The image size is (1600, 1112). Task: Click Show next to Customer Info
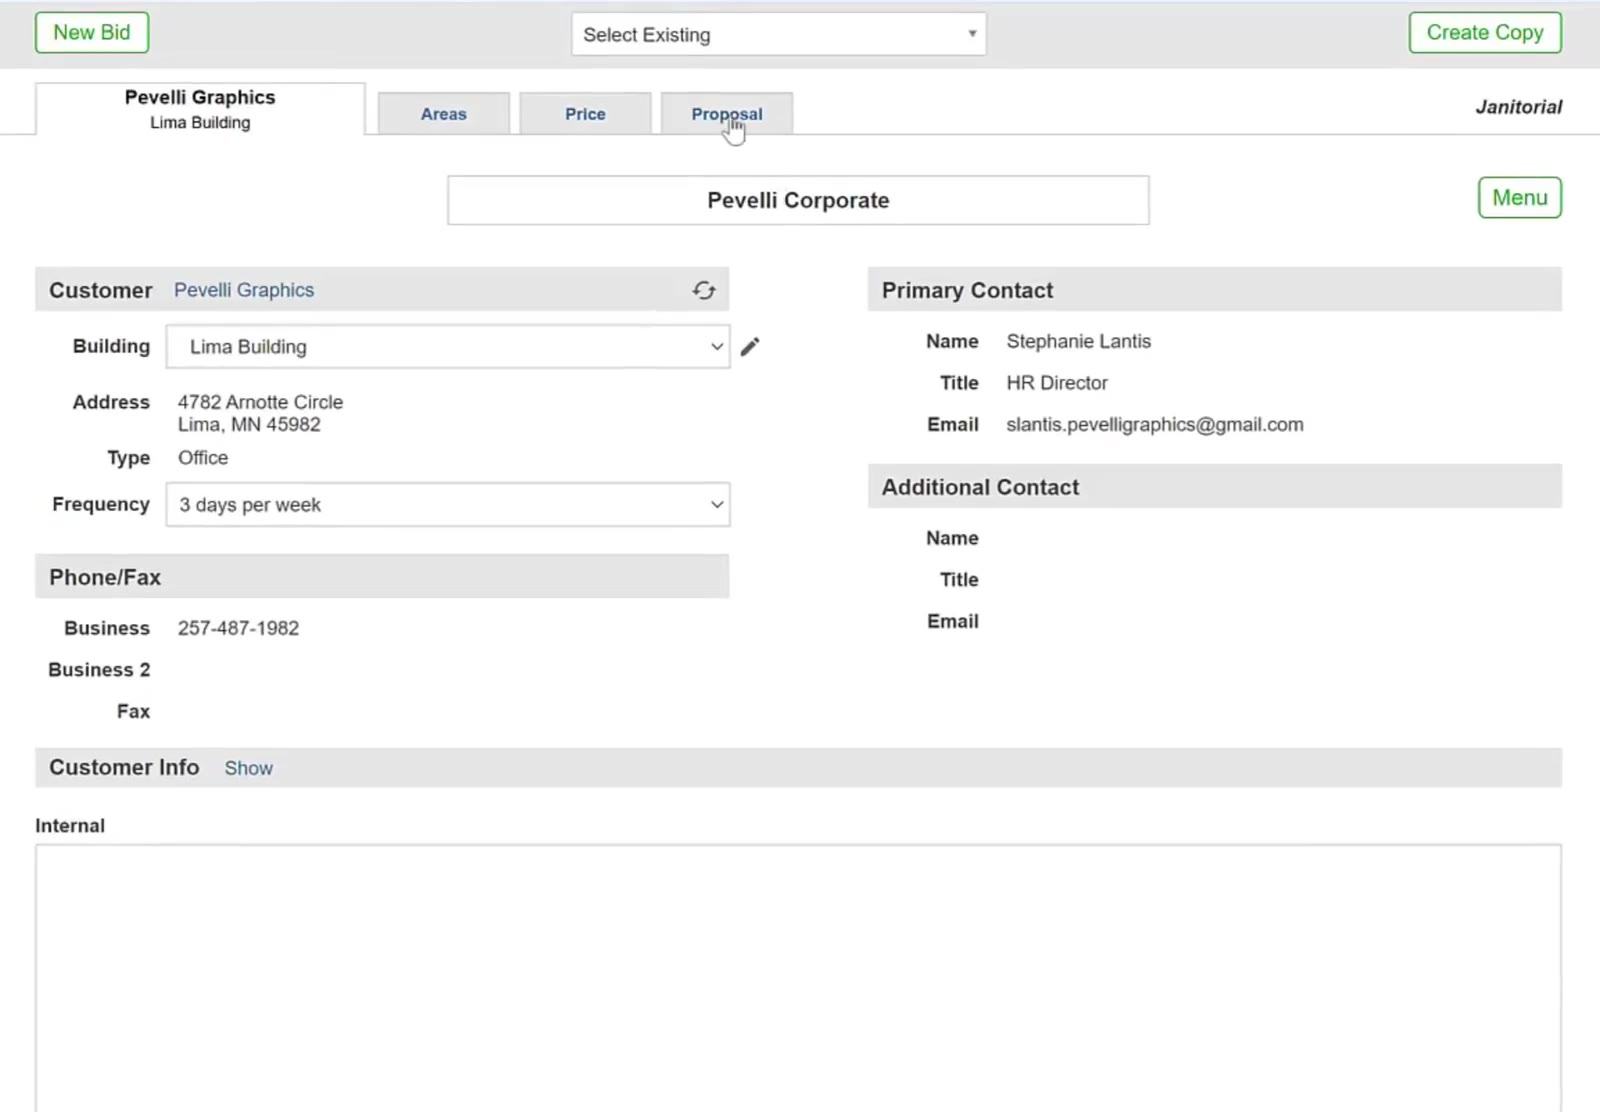click(248, 768)
